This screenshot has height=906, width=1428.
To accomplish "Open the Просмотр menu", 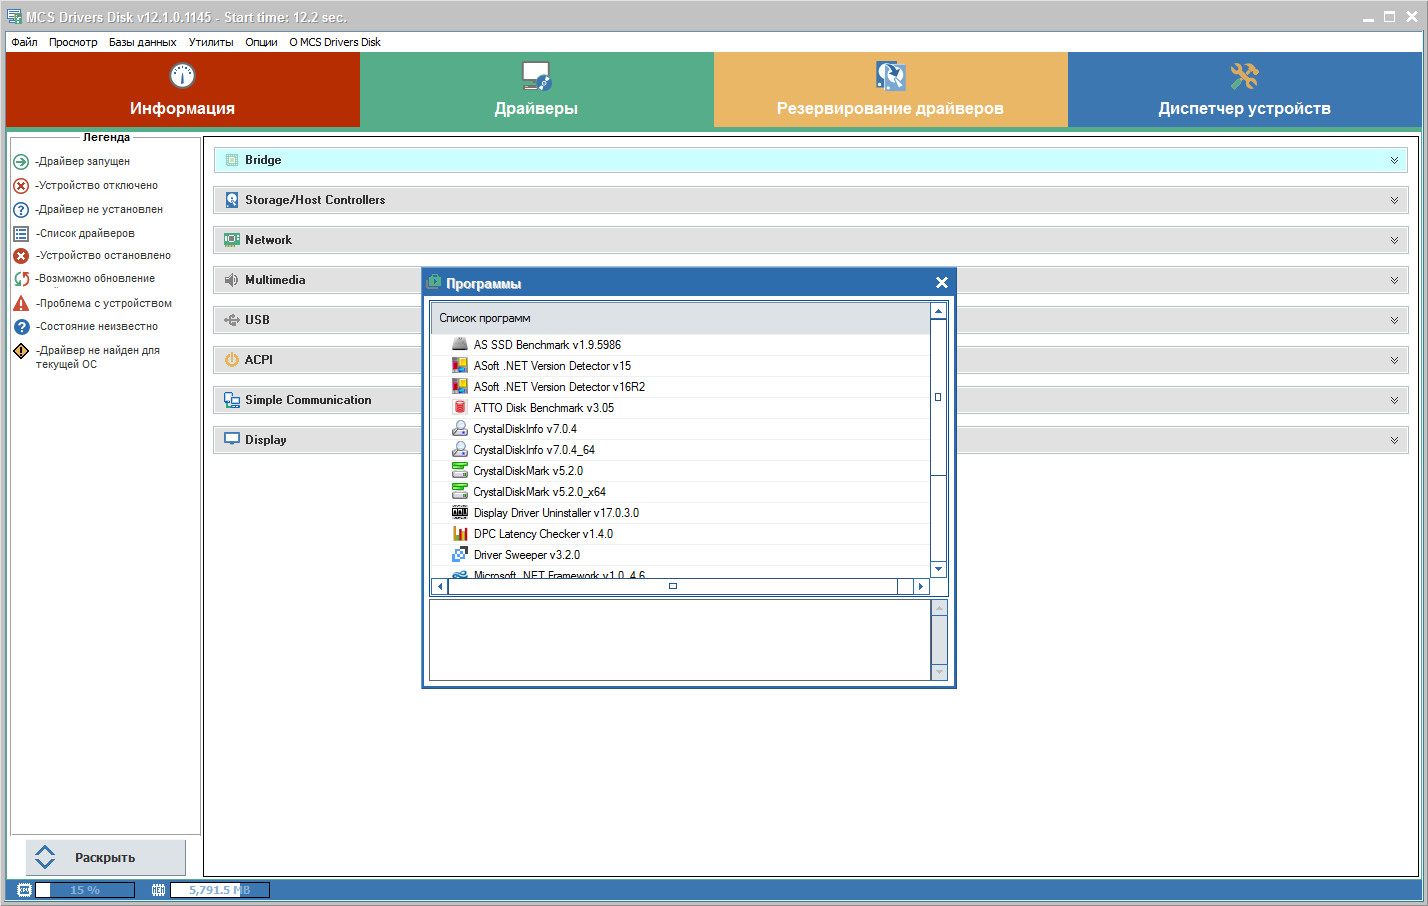I will 73,42.
